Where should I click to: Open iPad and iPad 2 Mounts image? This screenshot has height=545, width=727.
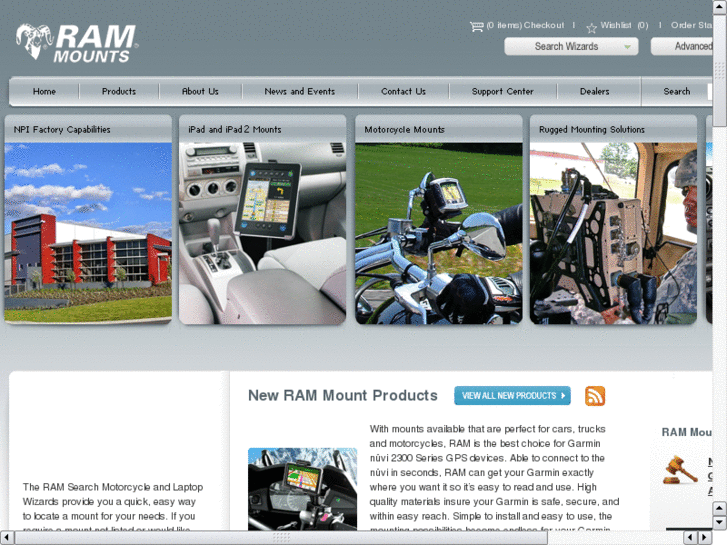tap(262, 233)
